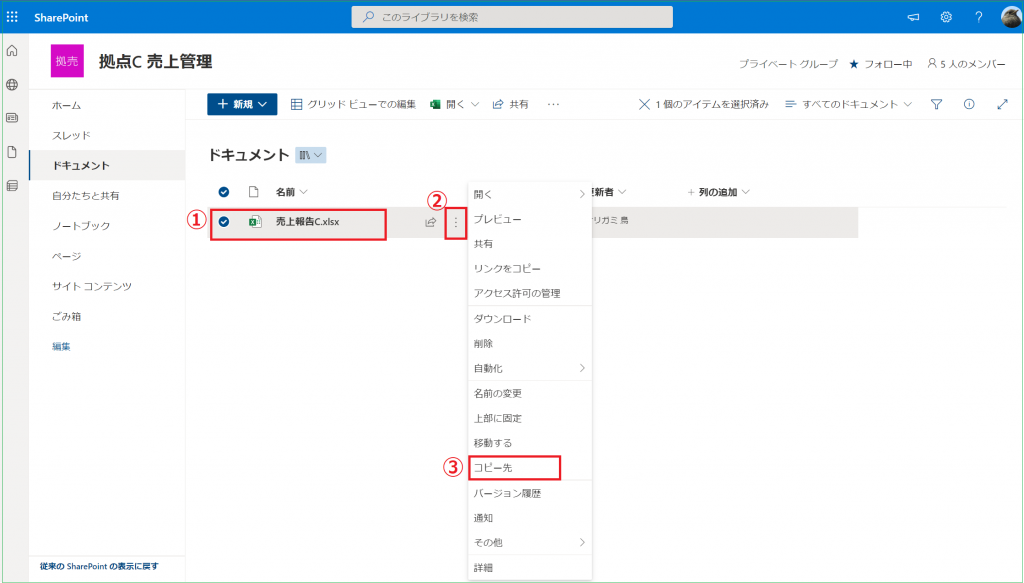Expand the 新規 dropdown button

(242, 104)
